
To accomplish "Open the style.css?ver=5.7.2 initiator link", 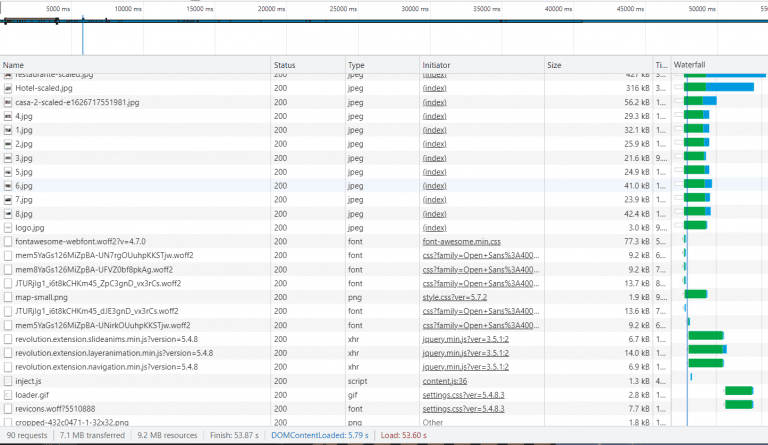I will [455, 297].
